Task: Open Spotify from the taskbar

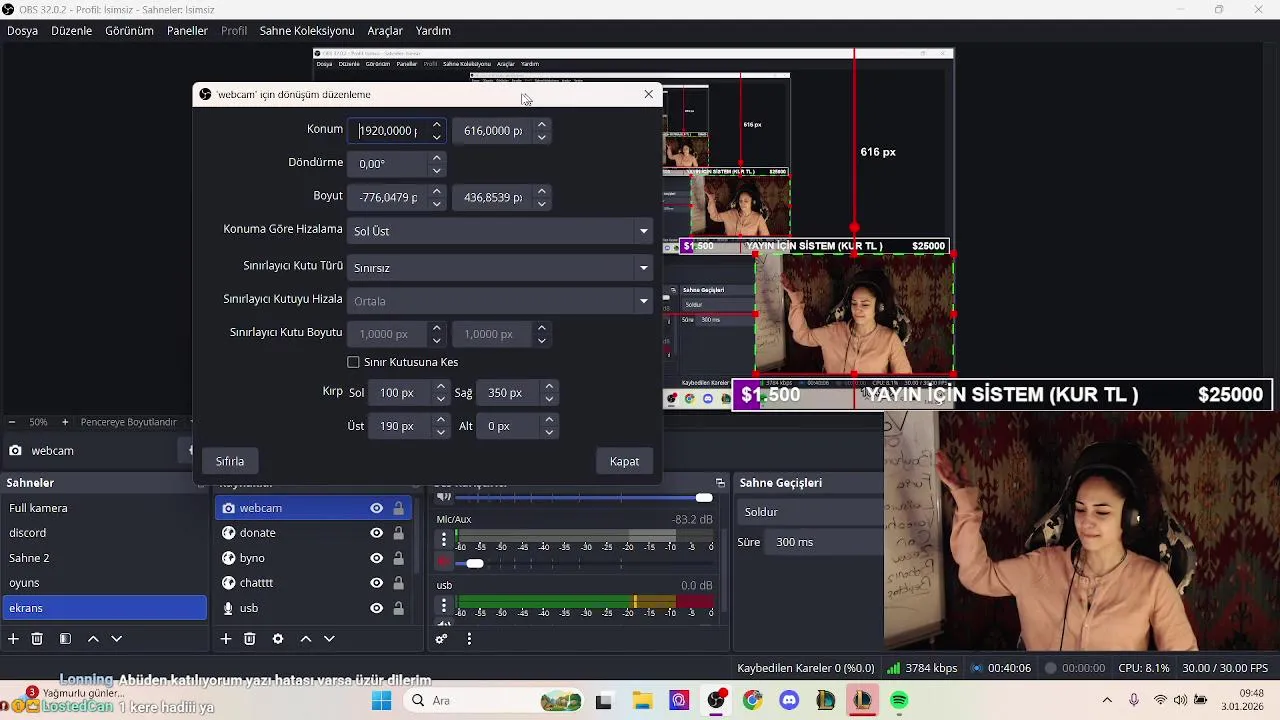Action: point(899,701)
